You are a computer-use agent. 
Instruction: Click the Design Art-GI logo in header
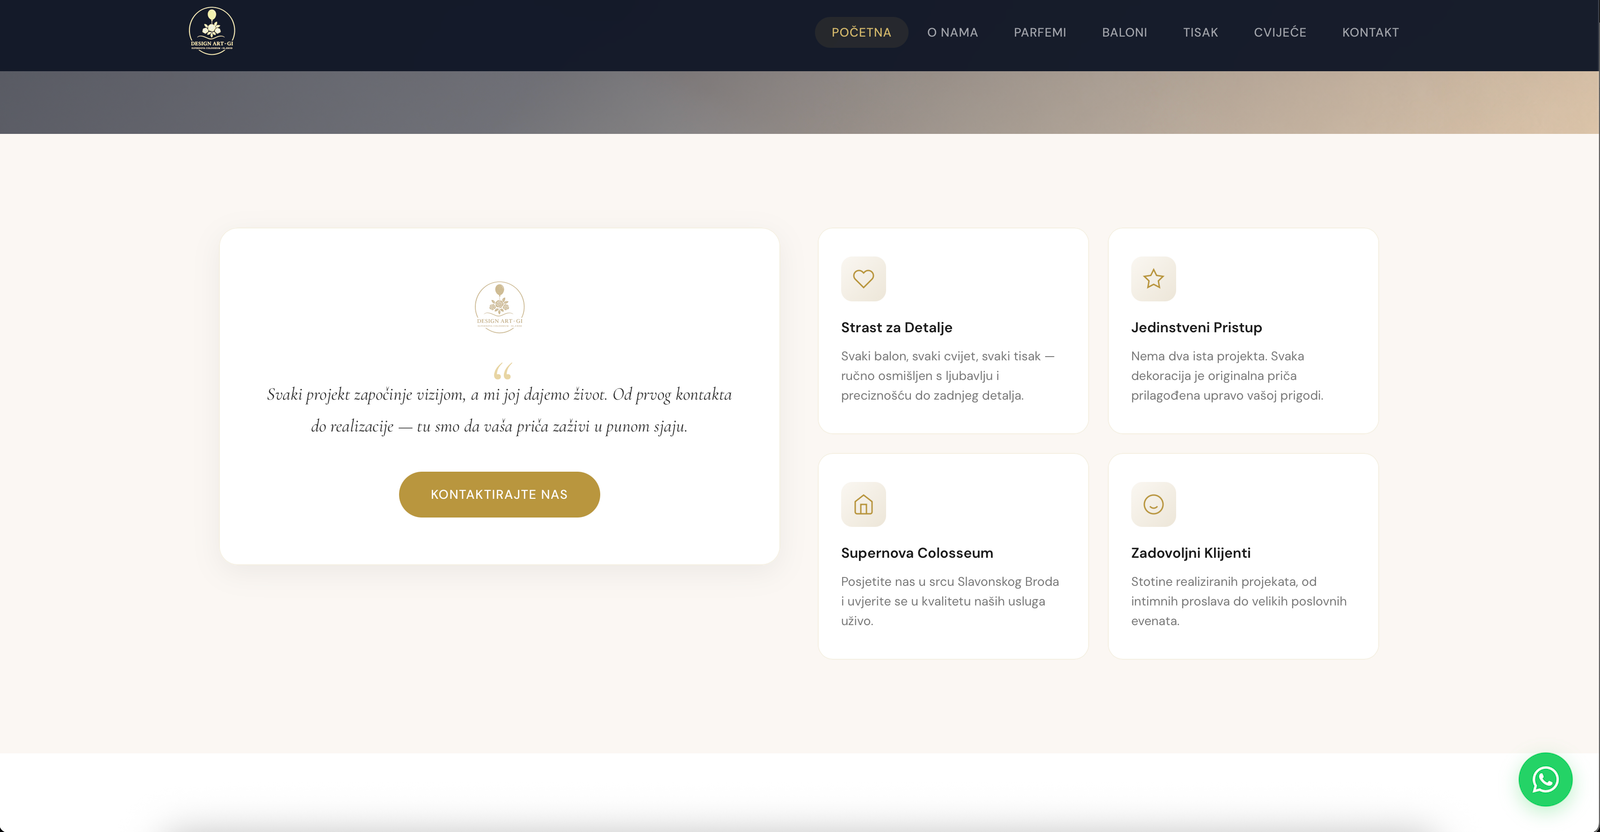212,31
